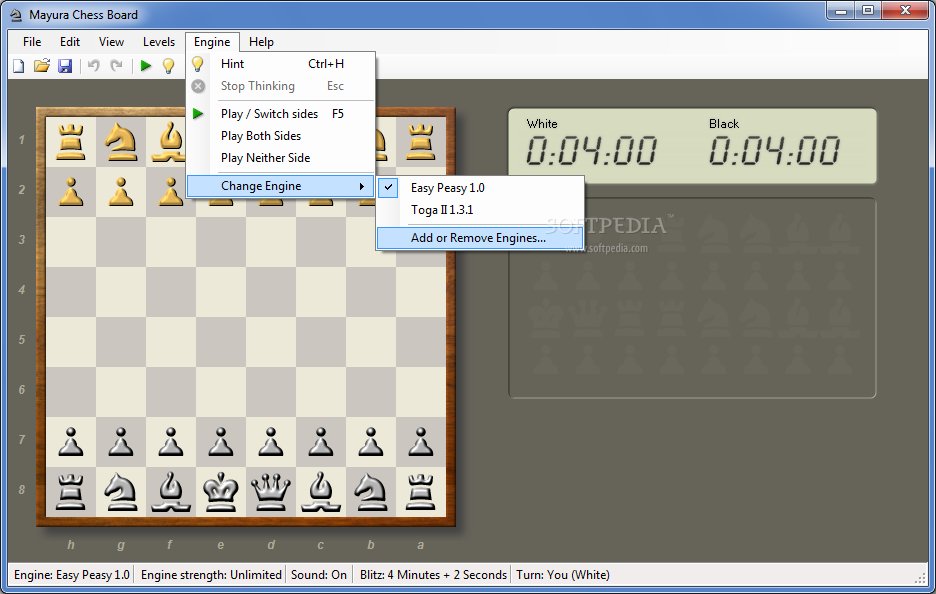Click the Undo move toolbar arrow
936x594 pixels.
[93, 66]
